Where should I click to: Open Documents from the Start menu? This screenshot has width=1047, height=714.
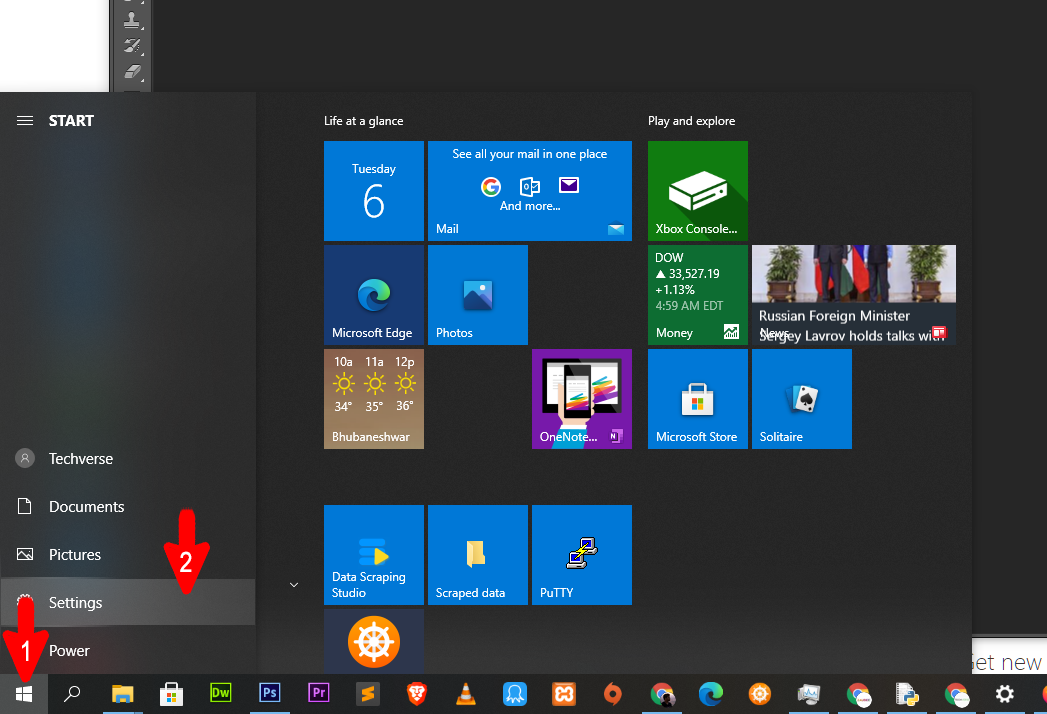[x=128, y=507]
